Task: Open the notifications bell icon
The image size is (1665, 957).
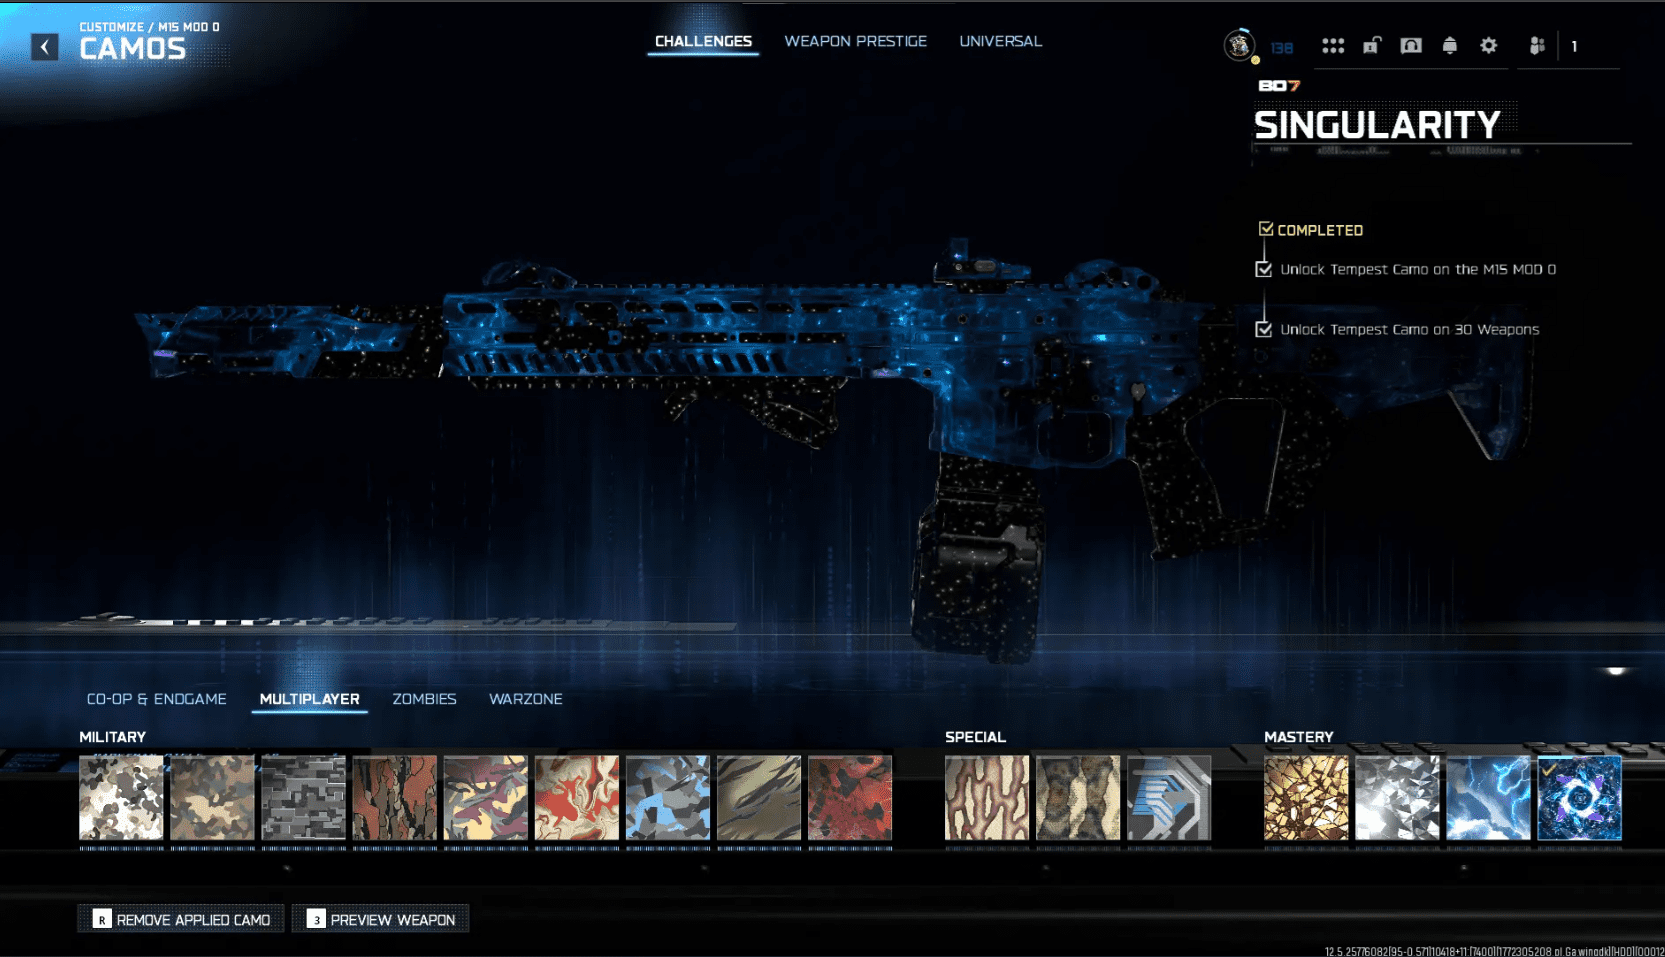Action: pyautogui.click(x=1450, y=46)
